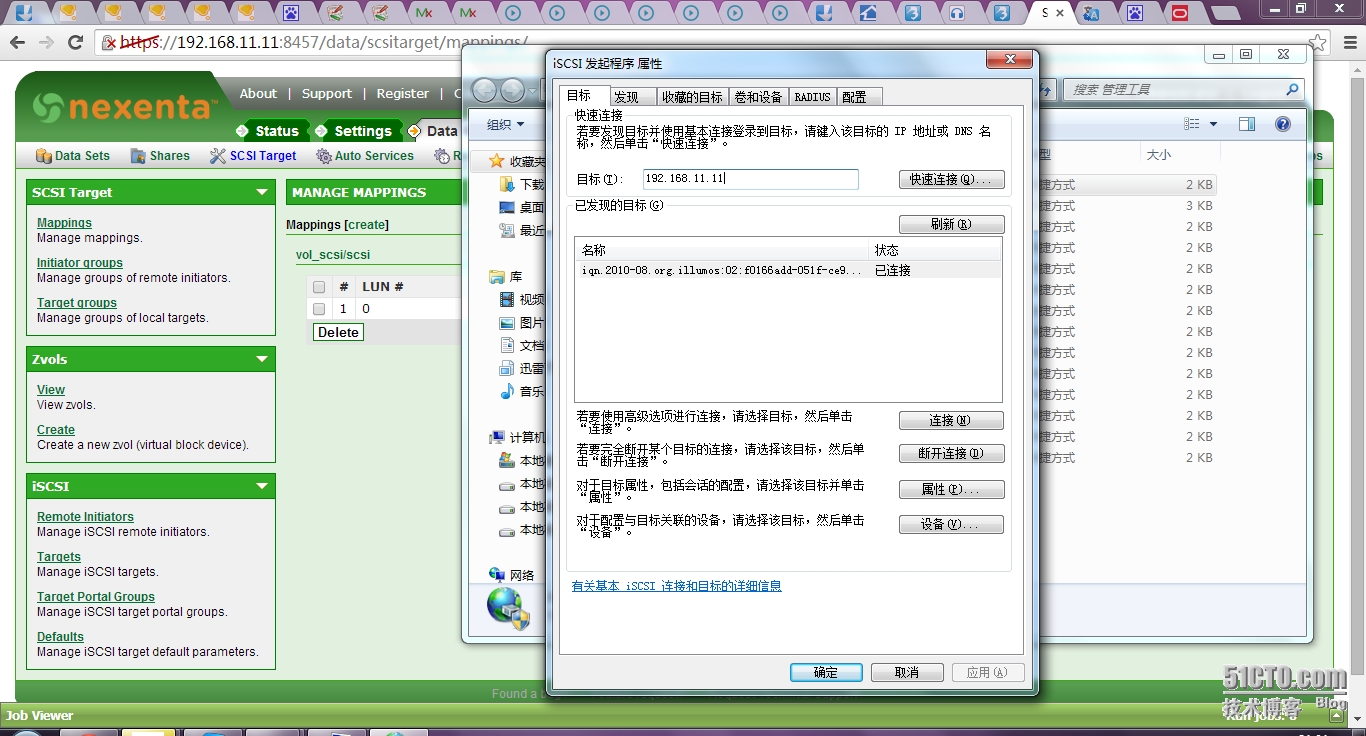
Task: Click the 连接 button
Action: pyautogui.click(x=951, y=421)
